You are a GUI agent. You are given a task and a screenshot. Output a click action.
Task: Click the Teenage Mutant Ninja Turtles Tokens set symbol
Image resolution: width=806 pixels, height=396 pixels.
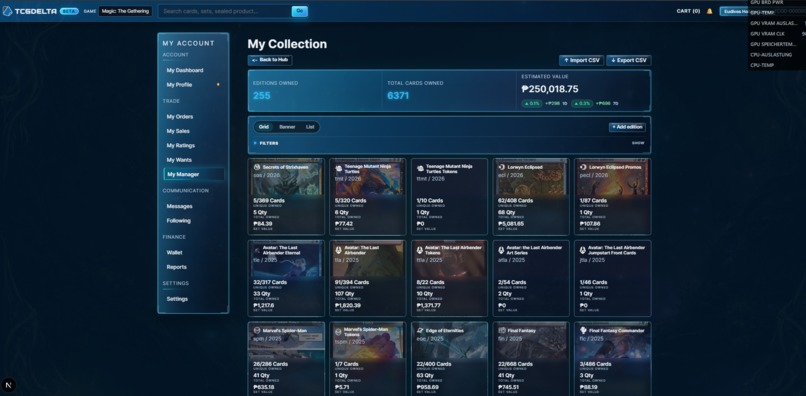tap(420, 169)
